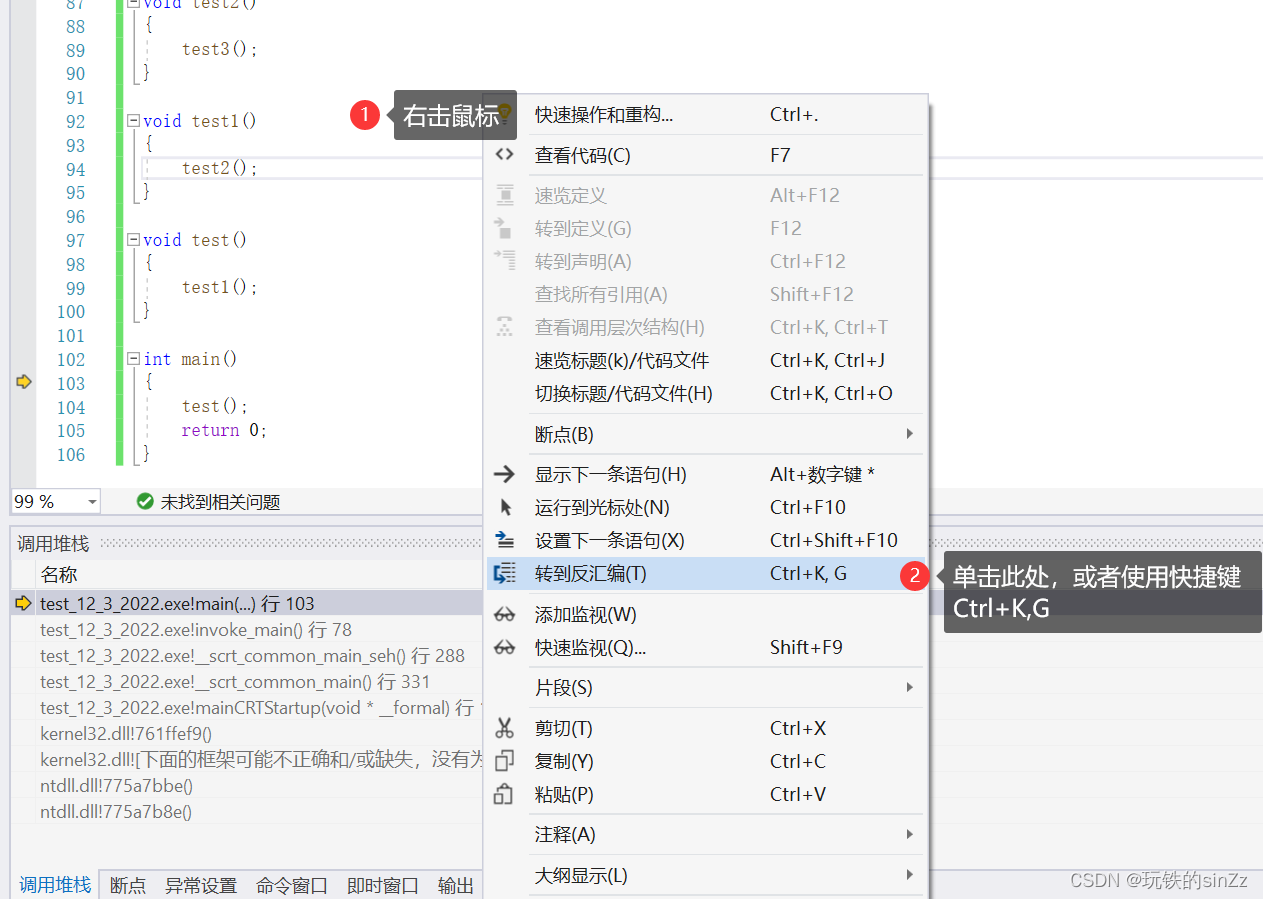
Task: Select 设置下一条语句(X) menu entry
Action: tap(706, 540)
